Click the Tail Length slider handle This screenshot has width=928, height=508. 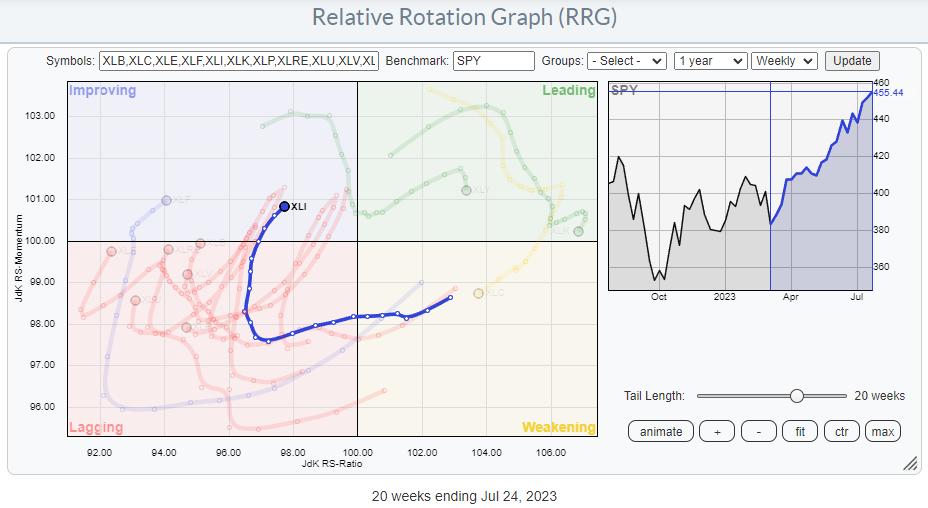[796, 396]
